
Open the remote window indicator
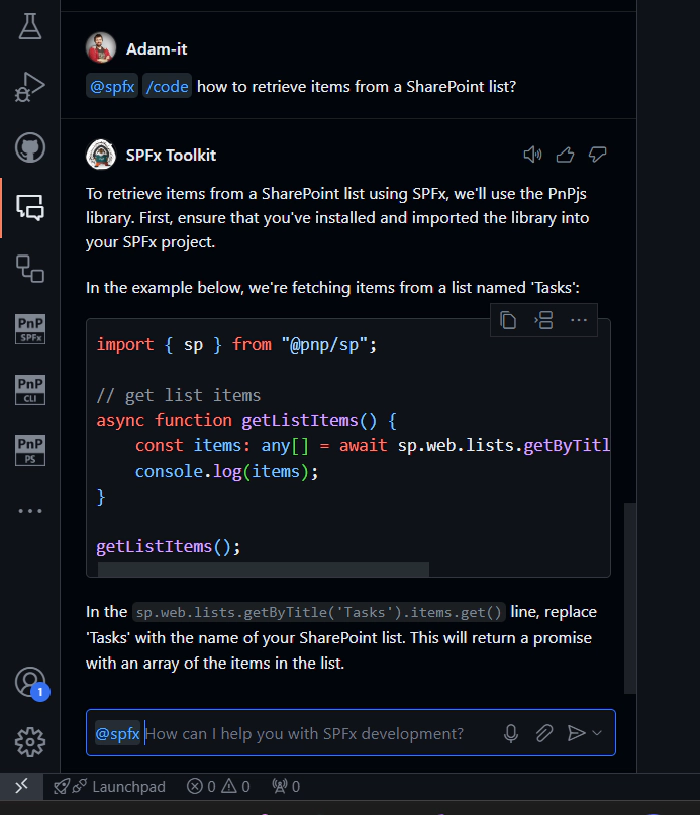tap(21, 786)
